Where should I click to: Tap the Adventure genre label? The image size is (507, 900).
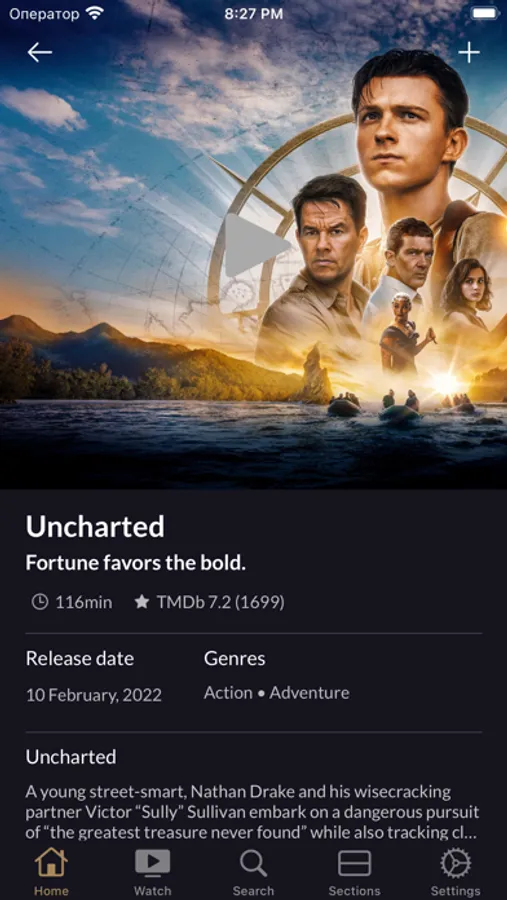[309, 693]
